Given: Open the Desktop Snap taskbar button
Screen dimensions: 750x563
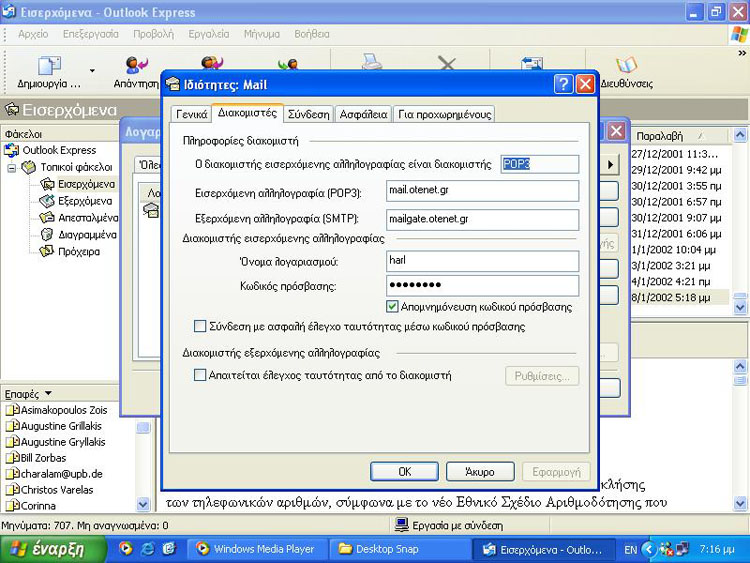Looking at the screenshot, I should tap(398, 549).
